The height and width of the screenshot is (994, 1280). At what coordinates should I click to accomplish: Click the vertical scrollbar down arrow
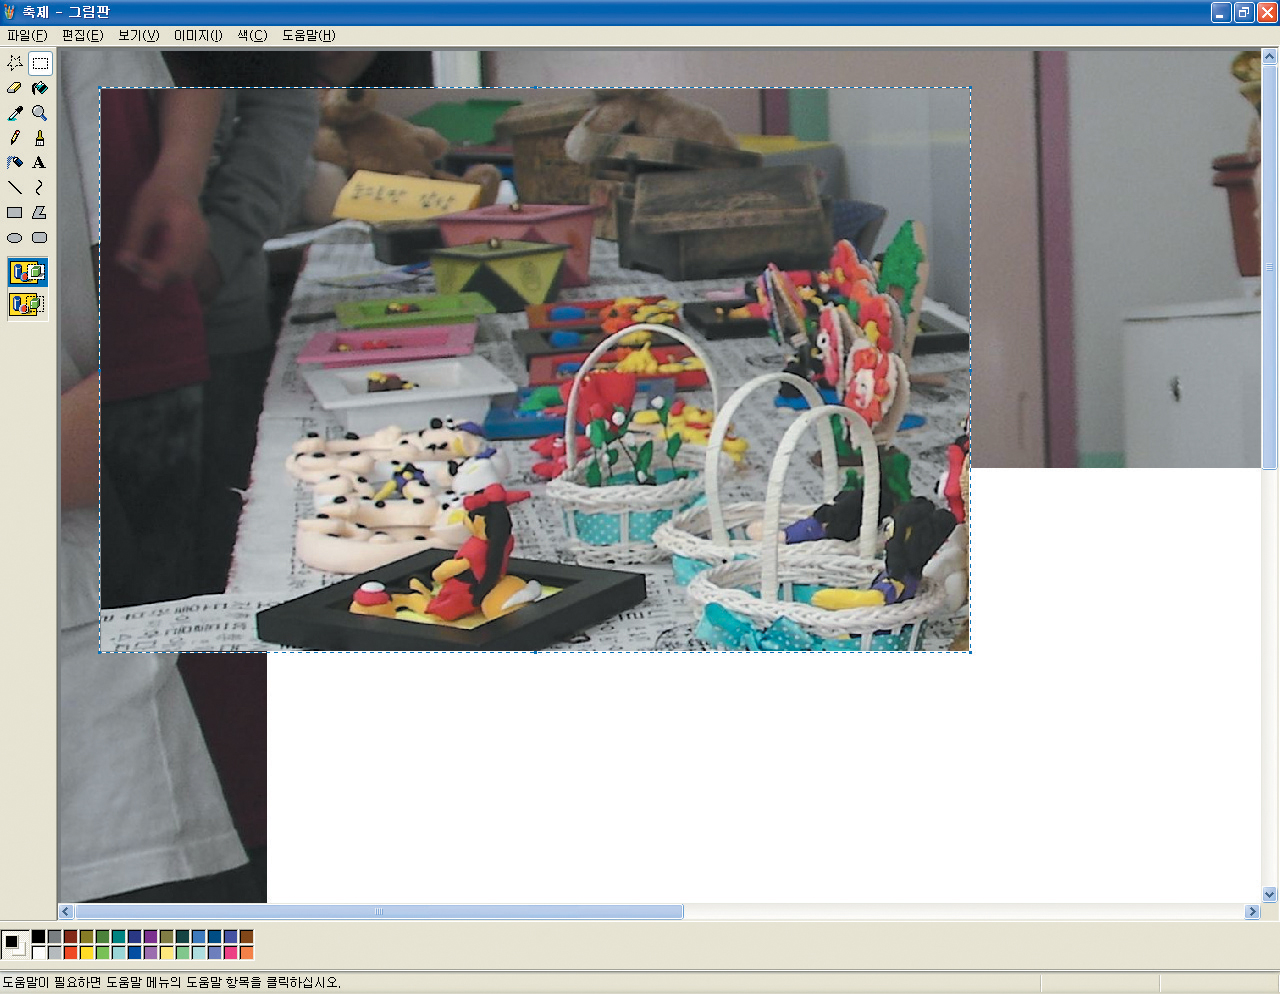point(1270,895)
